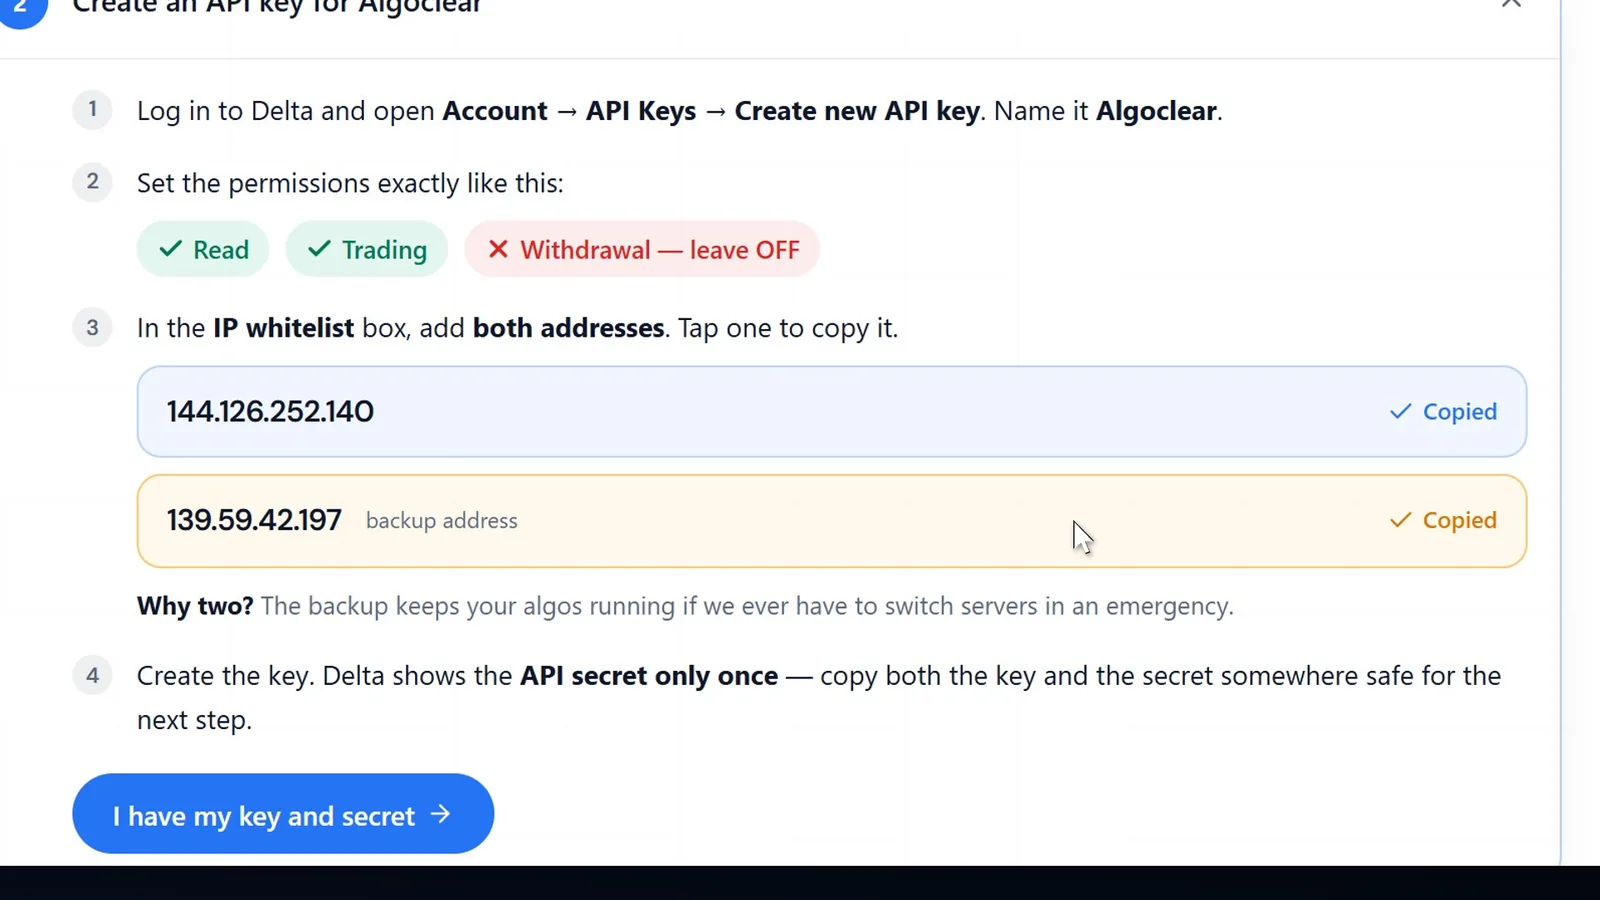This screenshot has height=900, width=1600.
Task: Click the 'IP whitelist' bold text
Action: point(283,328)
